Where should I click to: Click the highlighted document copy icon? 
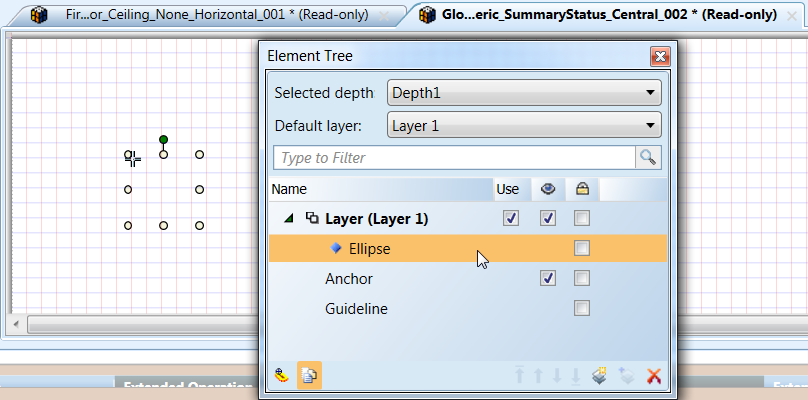click(309, 376)
